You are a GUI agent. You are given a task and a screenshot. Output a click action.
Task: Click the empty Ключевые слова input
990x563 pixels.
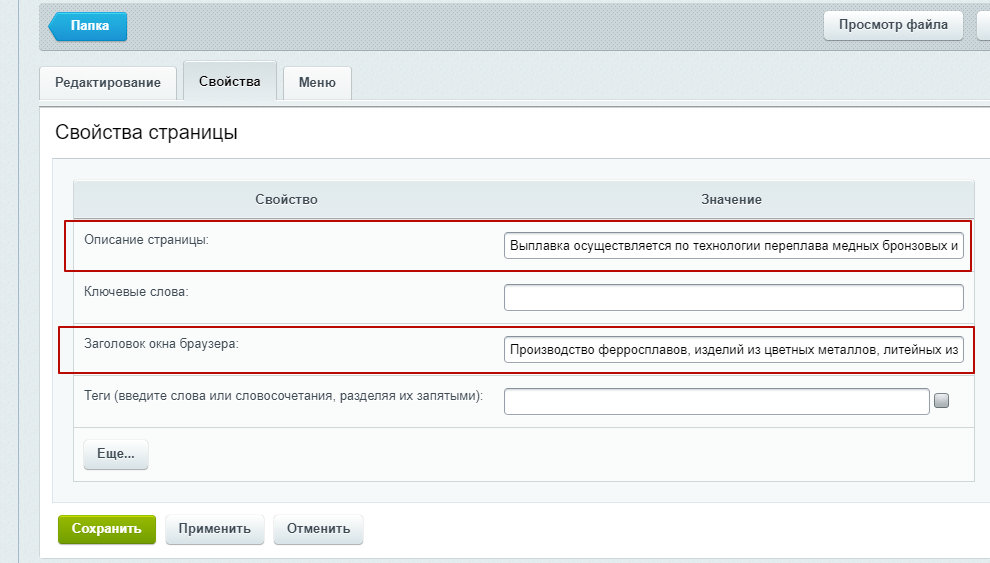click(733, 298)
